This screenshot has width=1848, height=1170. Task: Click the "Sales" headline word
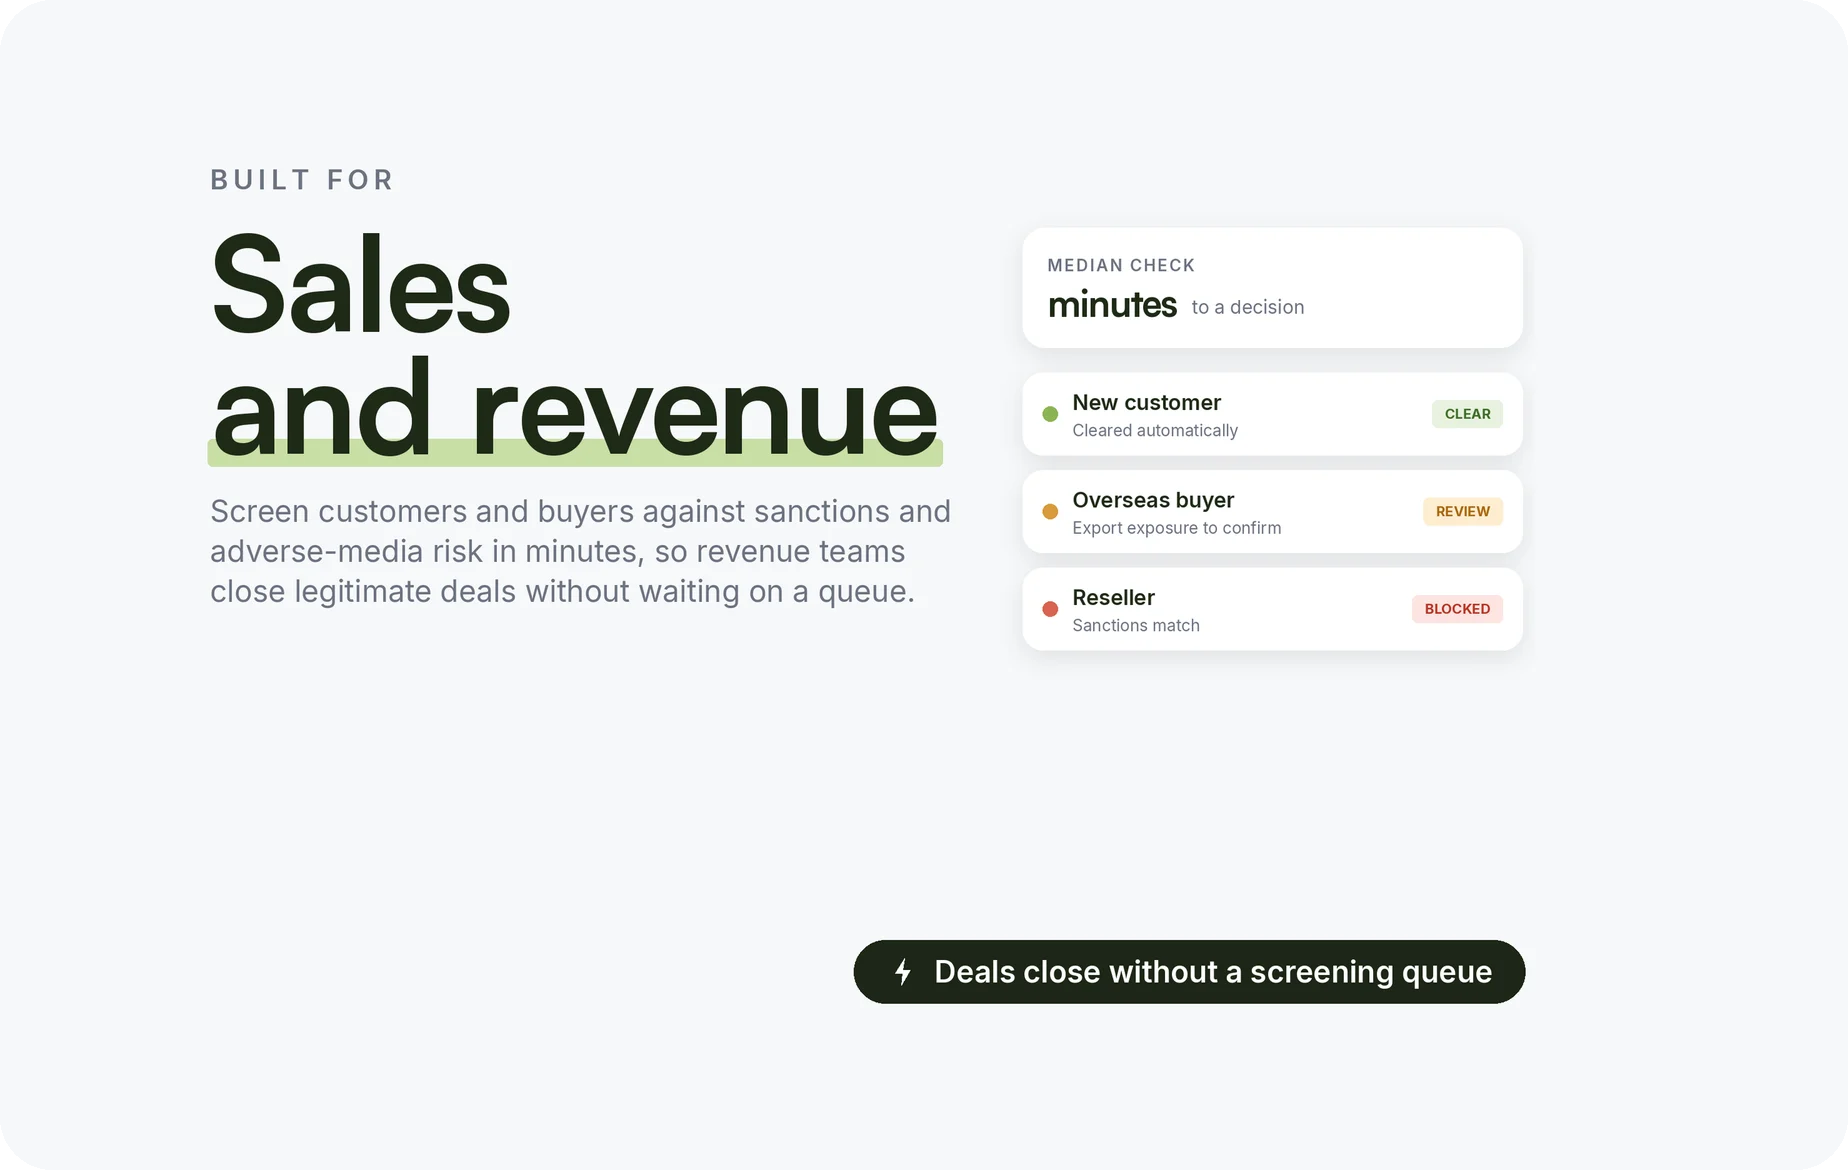361,286
